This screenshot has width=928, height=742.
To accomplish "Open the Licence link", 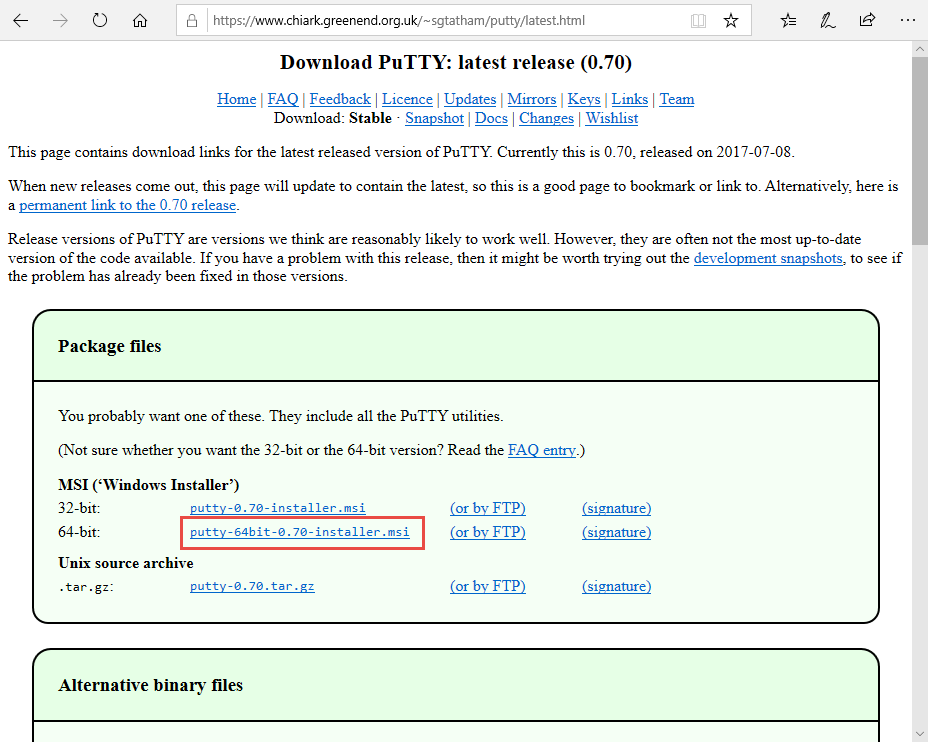I will 407,99.
